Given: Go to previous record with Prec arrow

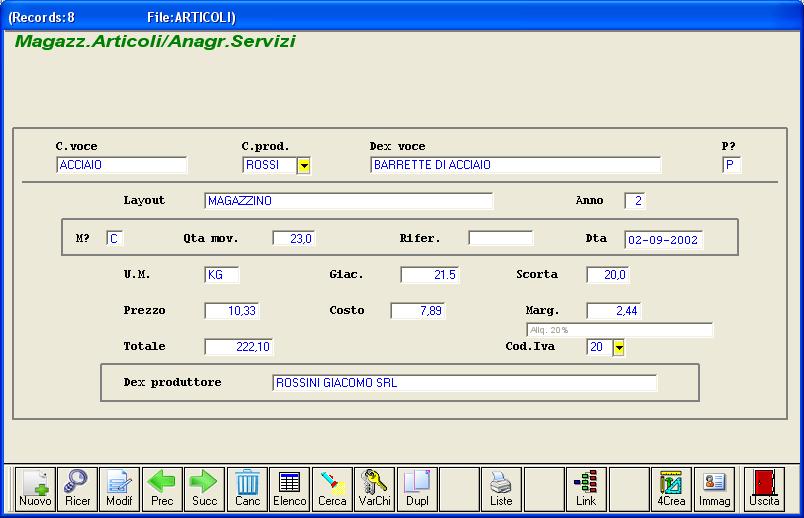Looking at the screenshot, I should pos(162,489).
